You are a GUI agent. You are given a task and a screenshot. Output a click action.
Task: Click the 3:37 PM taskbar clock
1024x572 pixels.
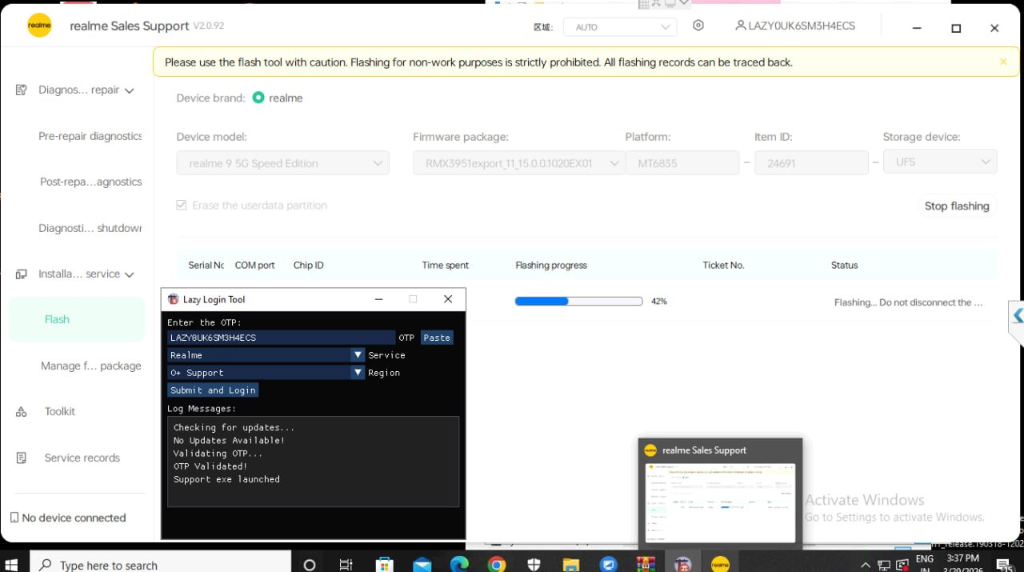coord(963,558)
